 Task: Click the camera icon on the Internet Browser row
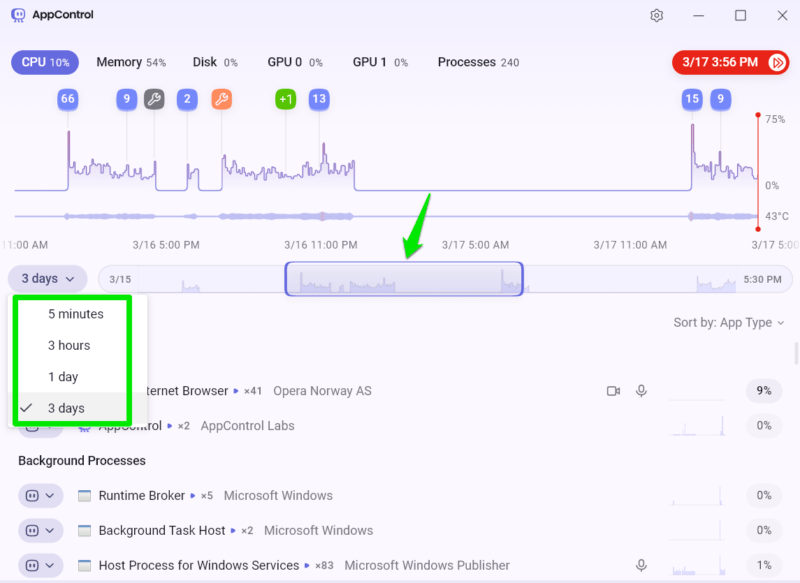(613, 391)
